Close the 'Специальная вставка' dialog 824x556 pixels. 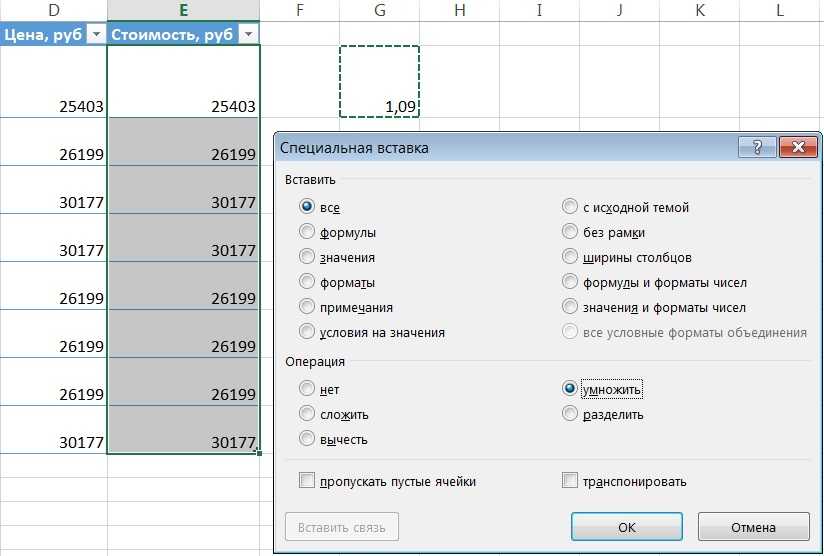coord(798,147)
